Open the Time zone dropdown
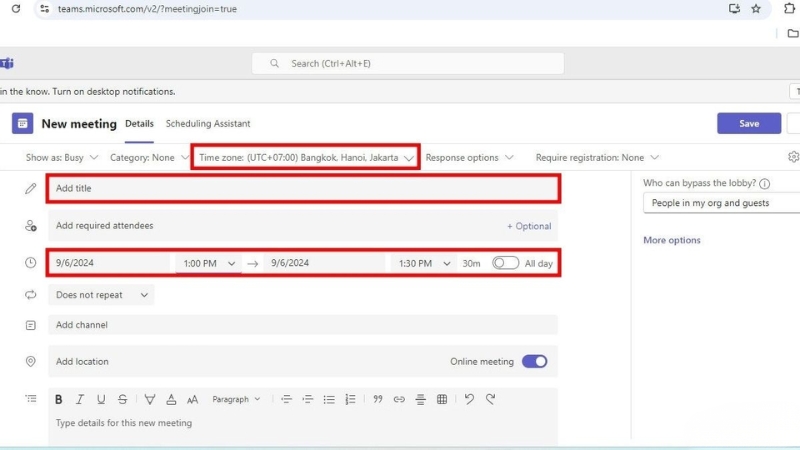Image resolution: width=800 pixels, height=450 pixels. [306, 157]
